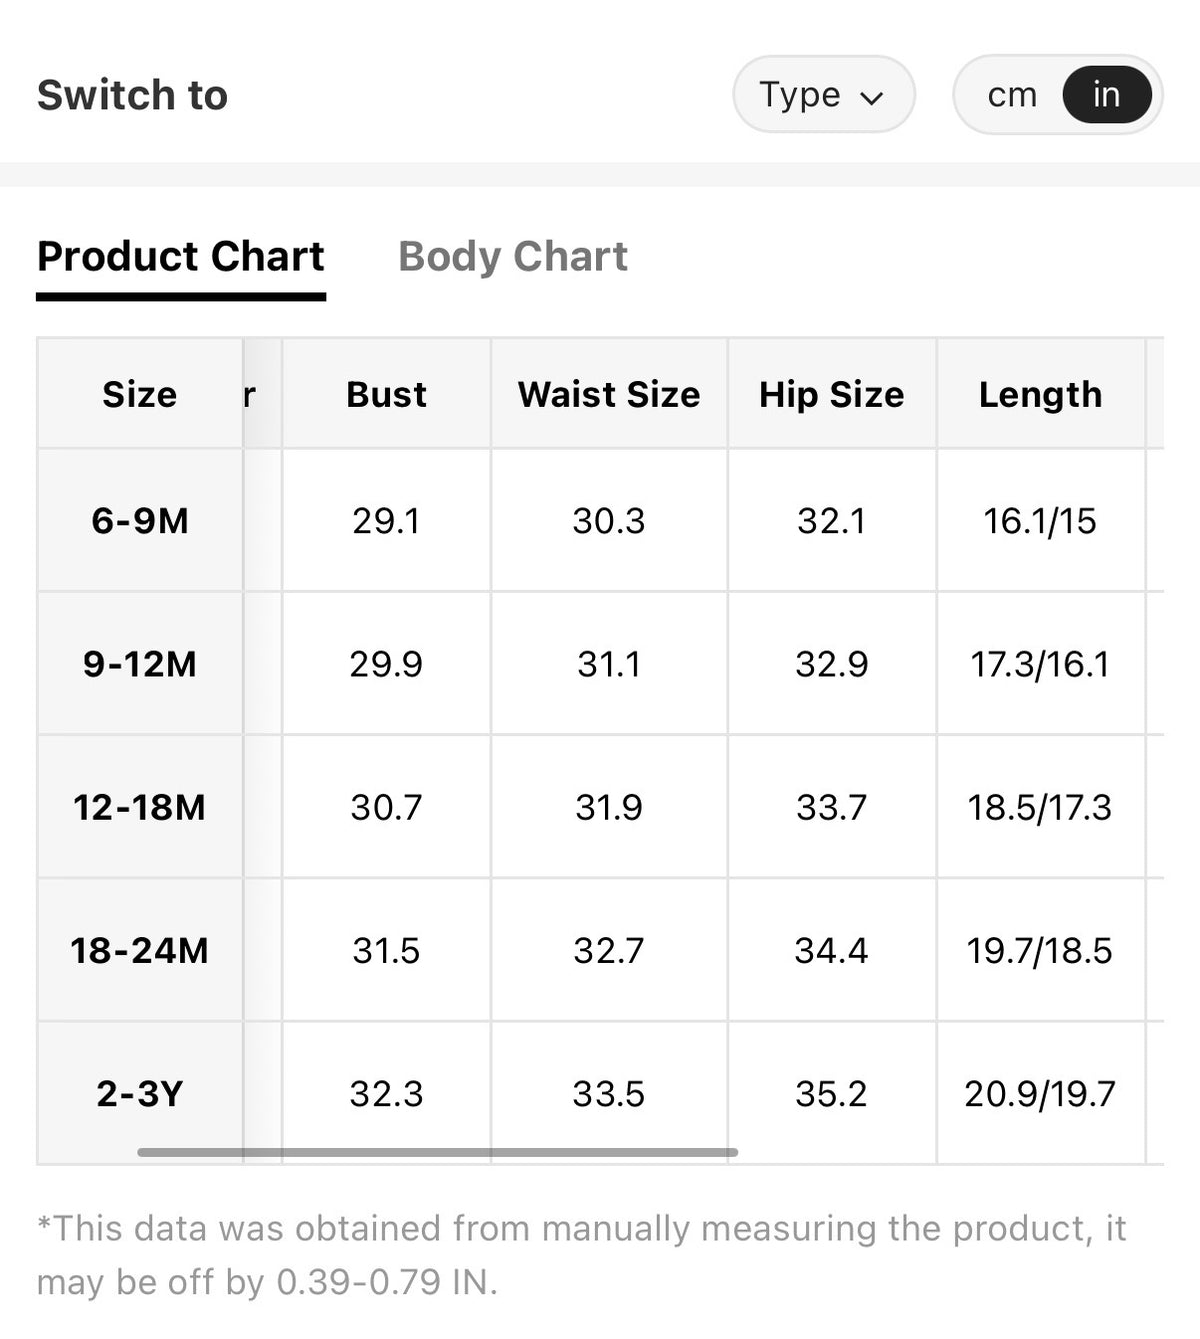Select the 6-9M size row label
1200x1339 pixels.
(x=140, y=520)
